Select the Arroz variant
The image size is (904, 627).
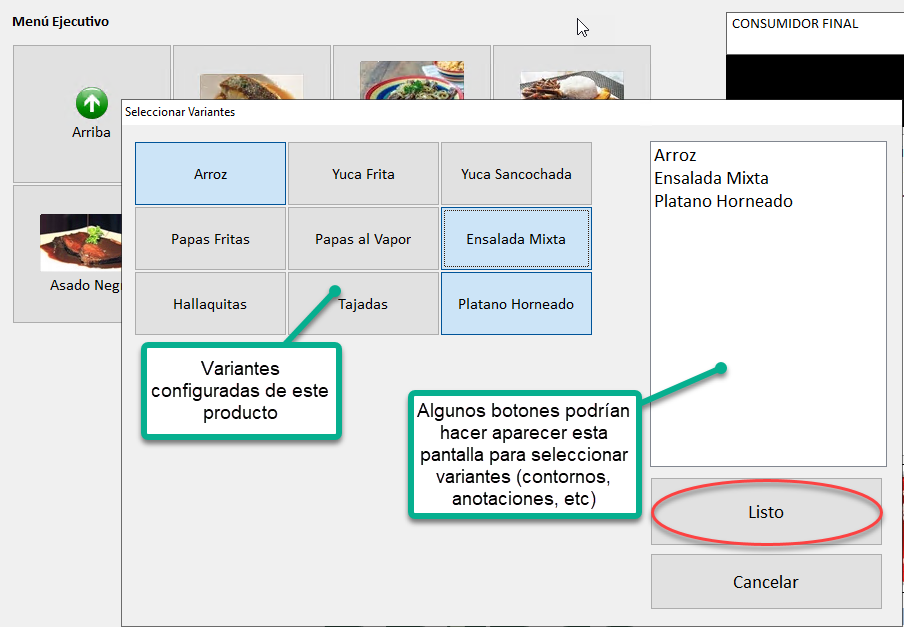tap(210, 173)
